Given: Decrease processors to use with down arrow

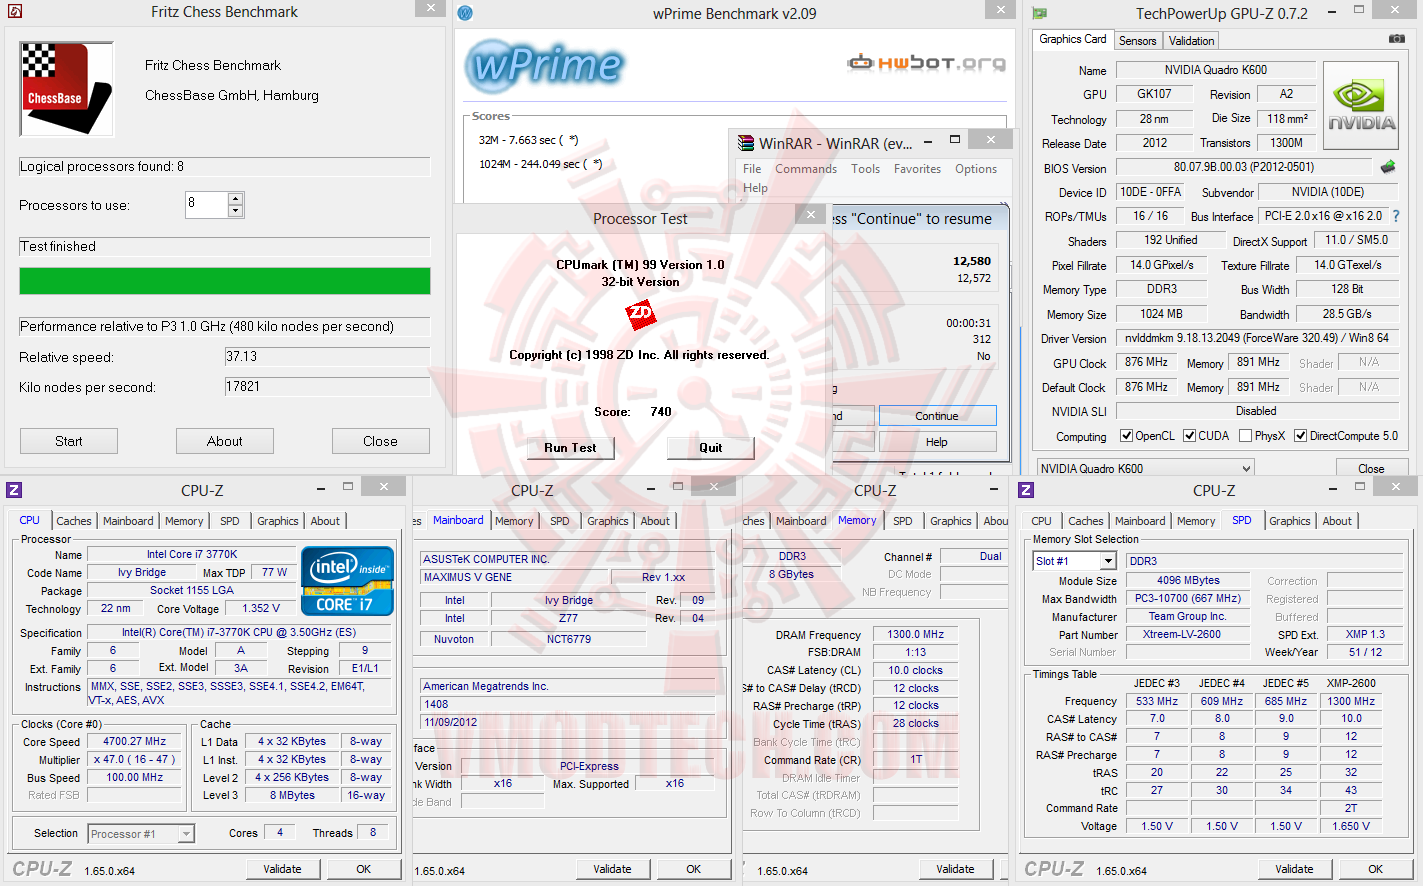Looking at the screenshot, I should (x=236, y=211).
